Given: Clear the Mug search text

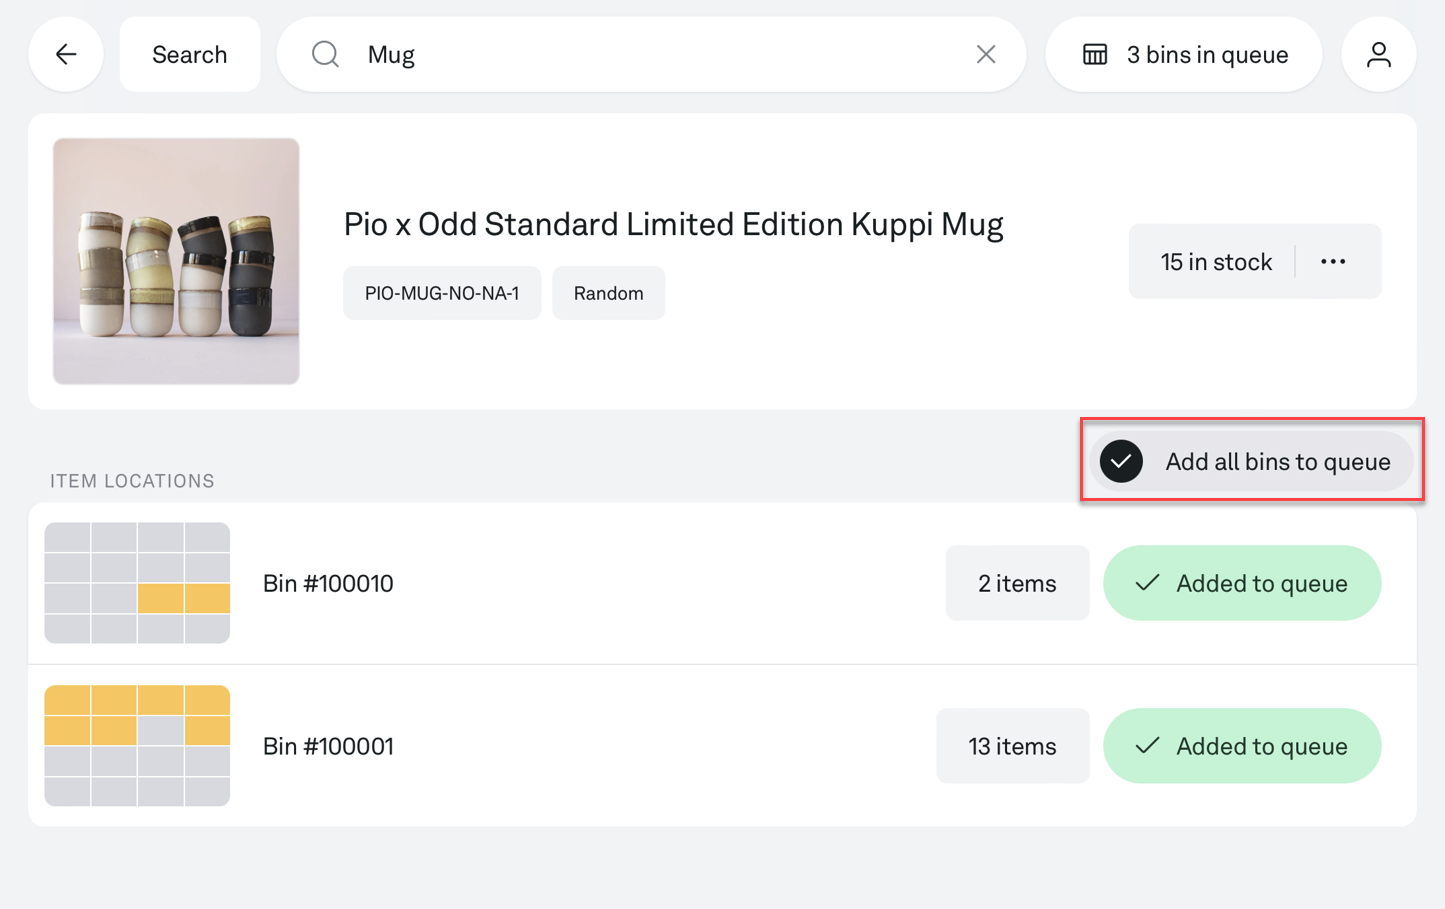Looking at the screenshot, I should click(x=986, y=54).
